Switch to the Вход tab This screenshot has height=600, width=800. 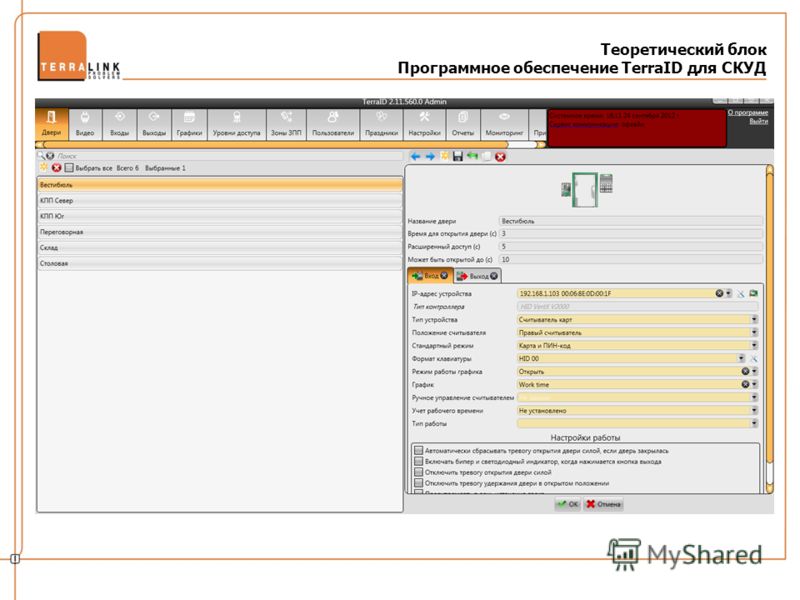coord(430,276)
